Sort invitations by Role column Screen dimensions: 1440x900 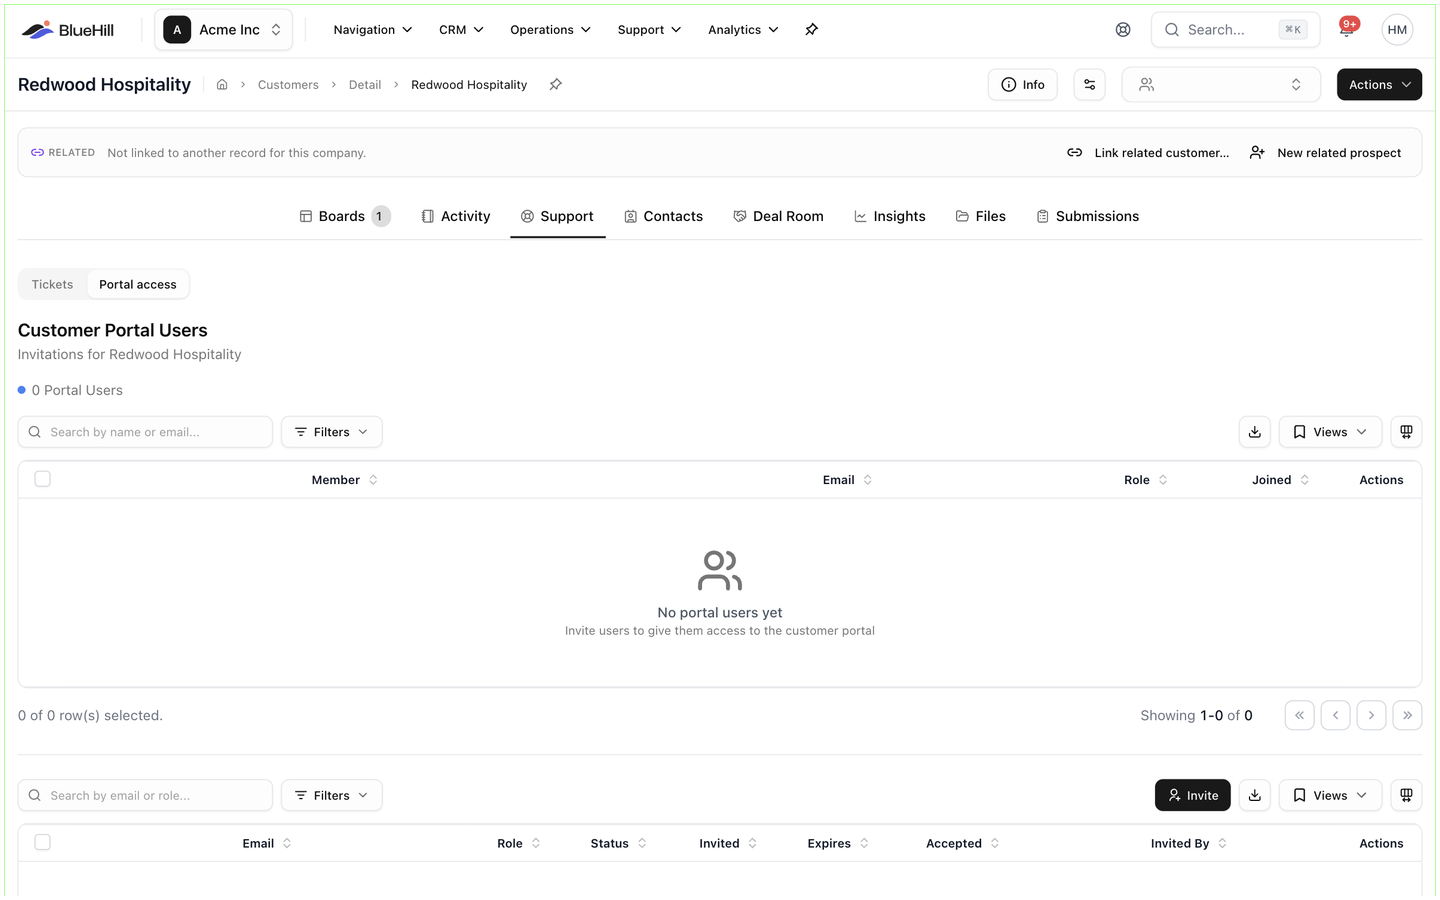coord(518,843)
